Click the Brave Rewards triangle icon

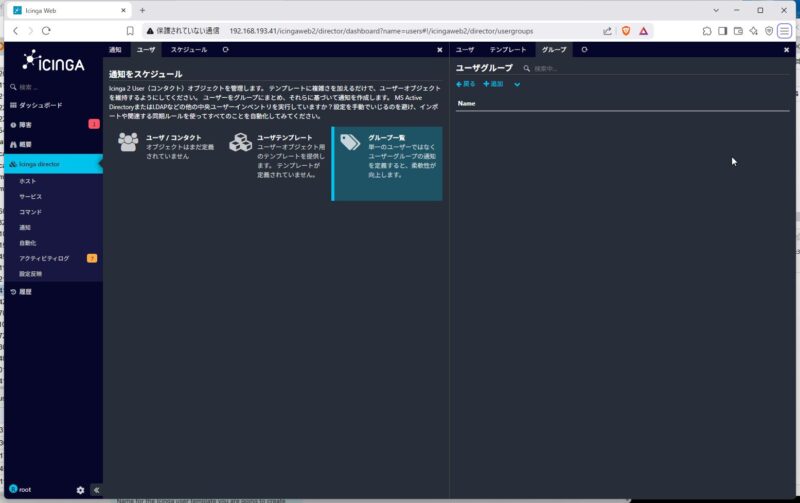[x=644, y=31]
